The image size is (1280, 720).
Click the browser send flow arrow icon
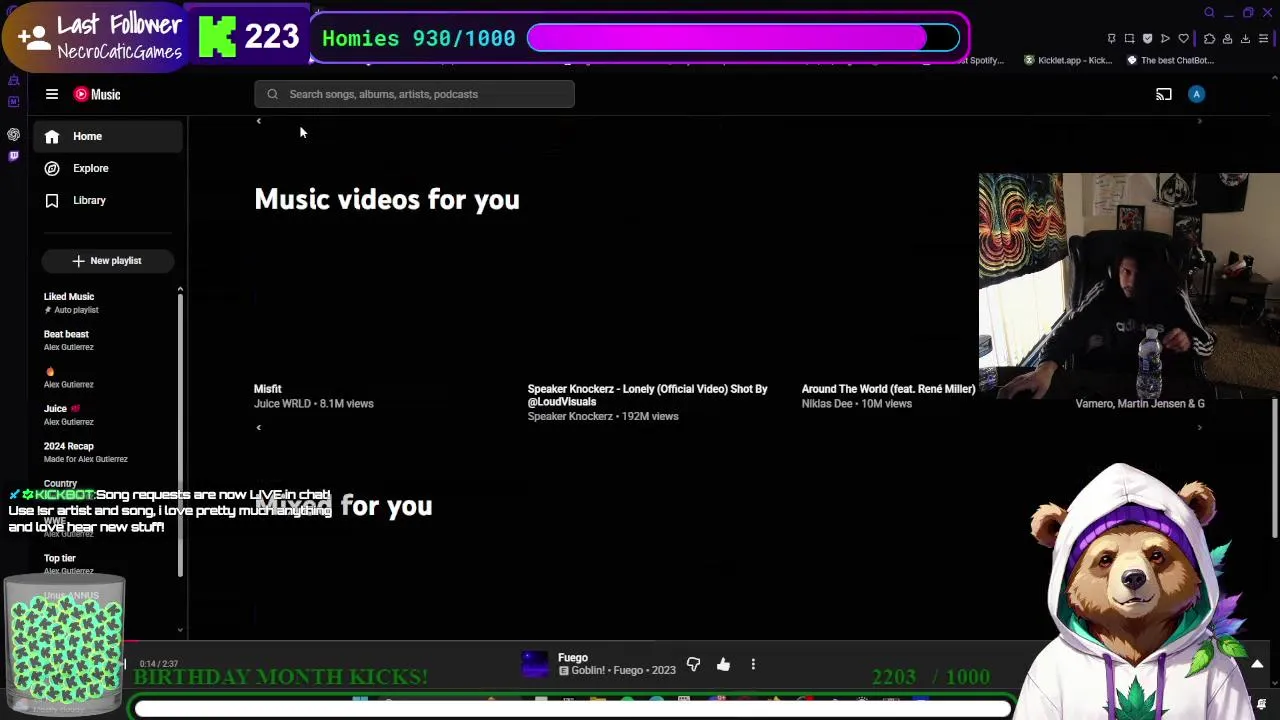point(1165,38)
